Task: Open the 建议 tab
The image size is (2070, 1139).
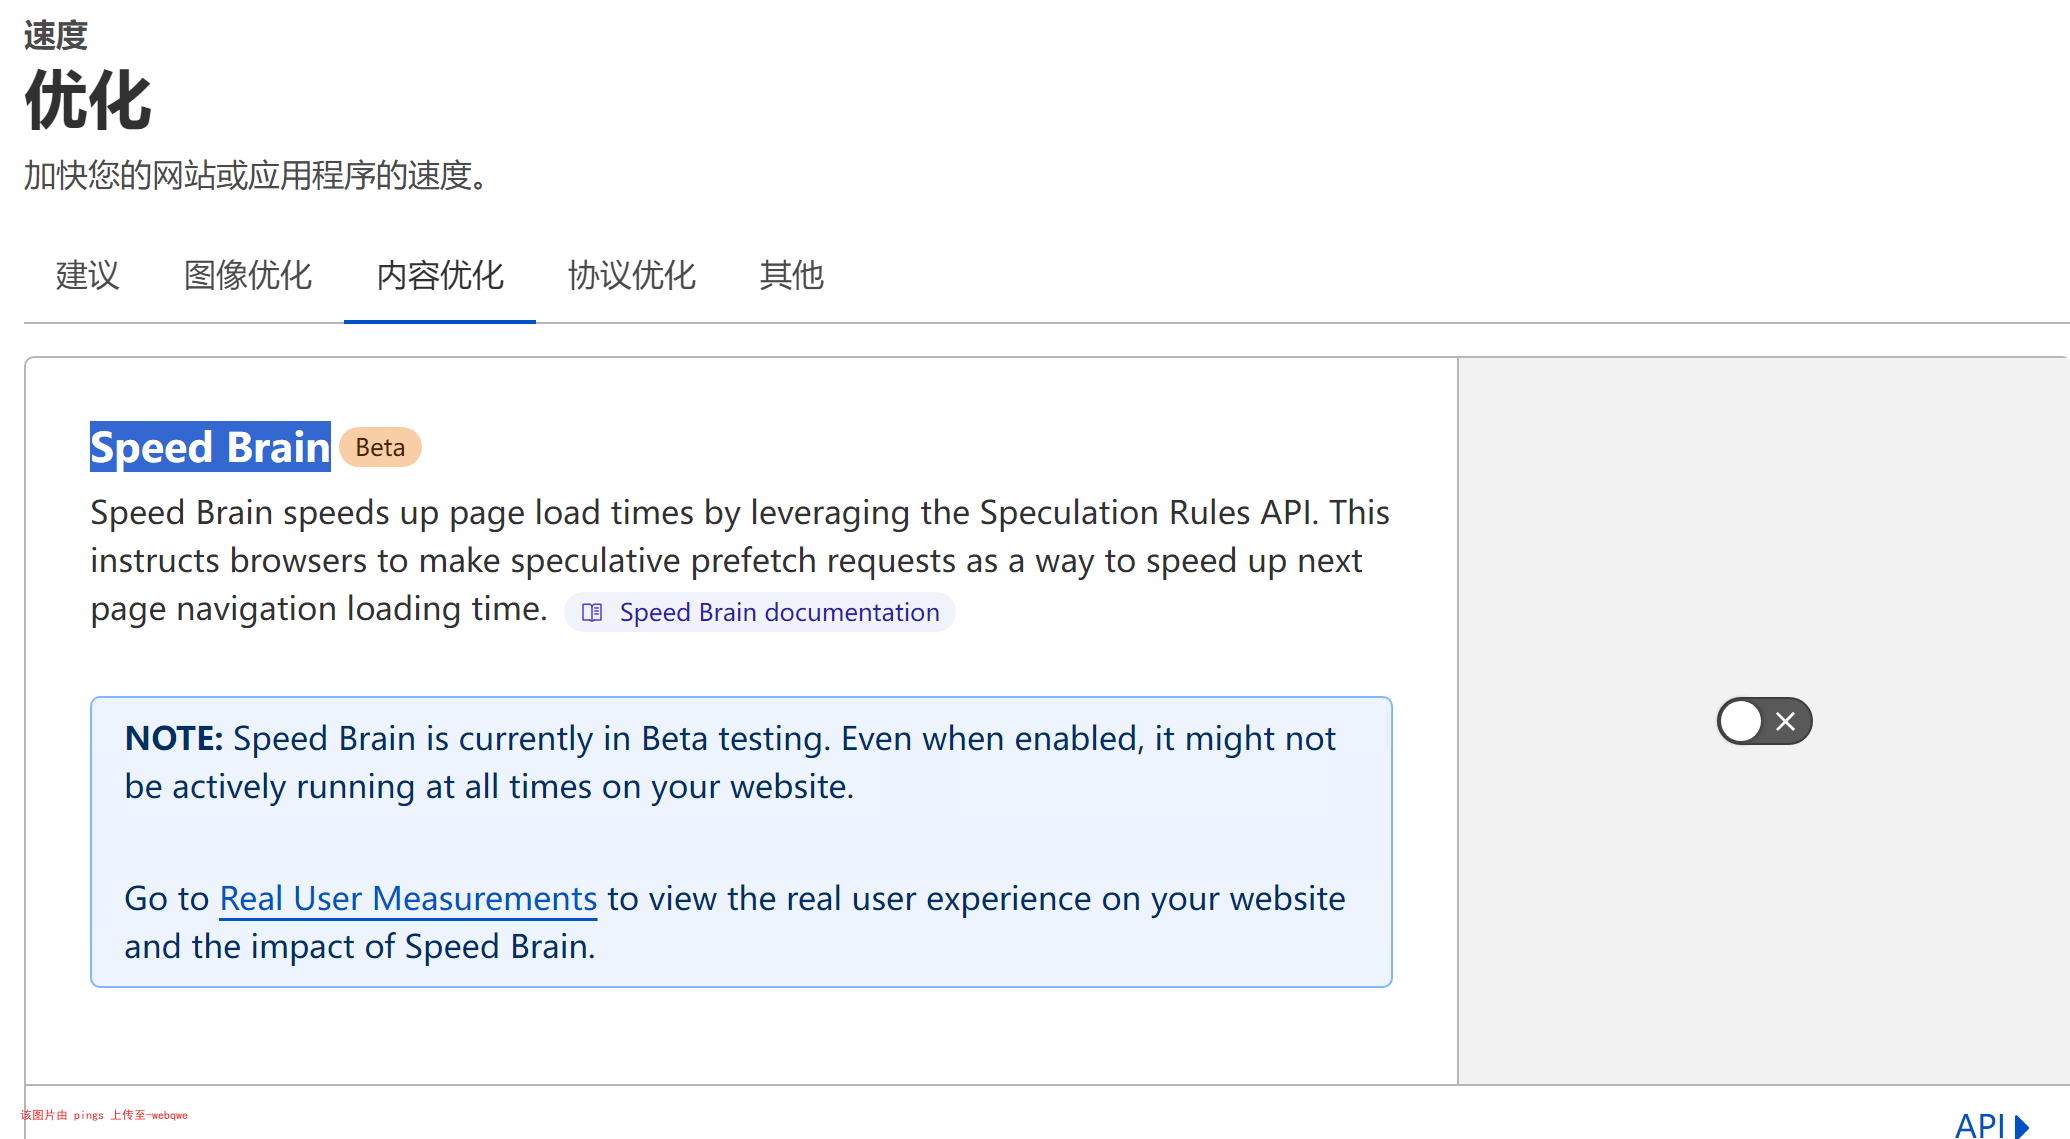Action: point(88,275)
